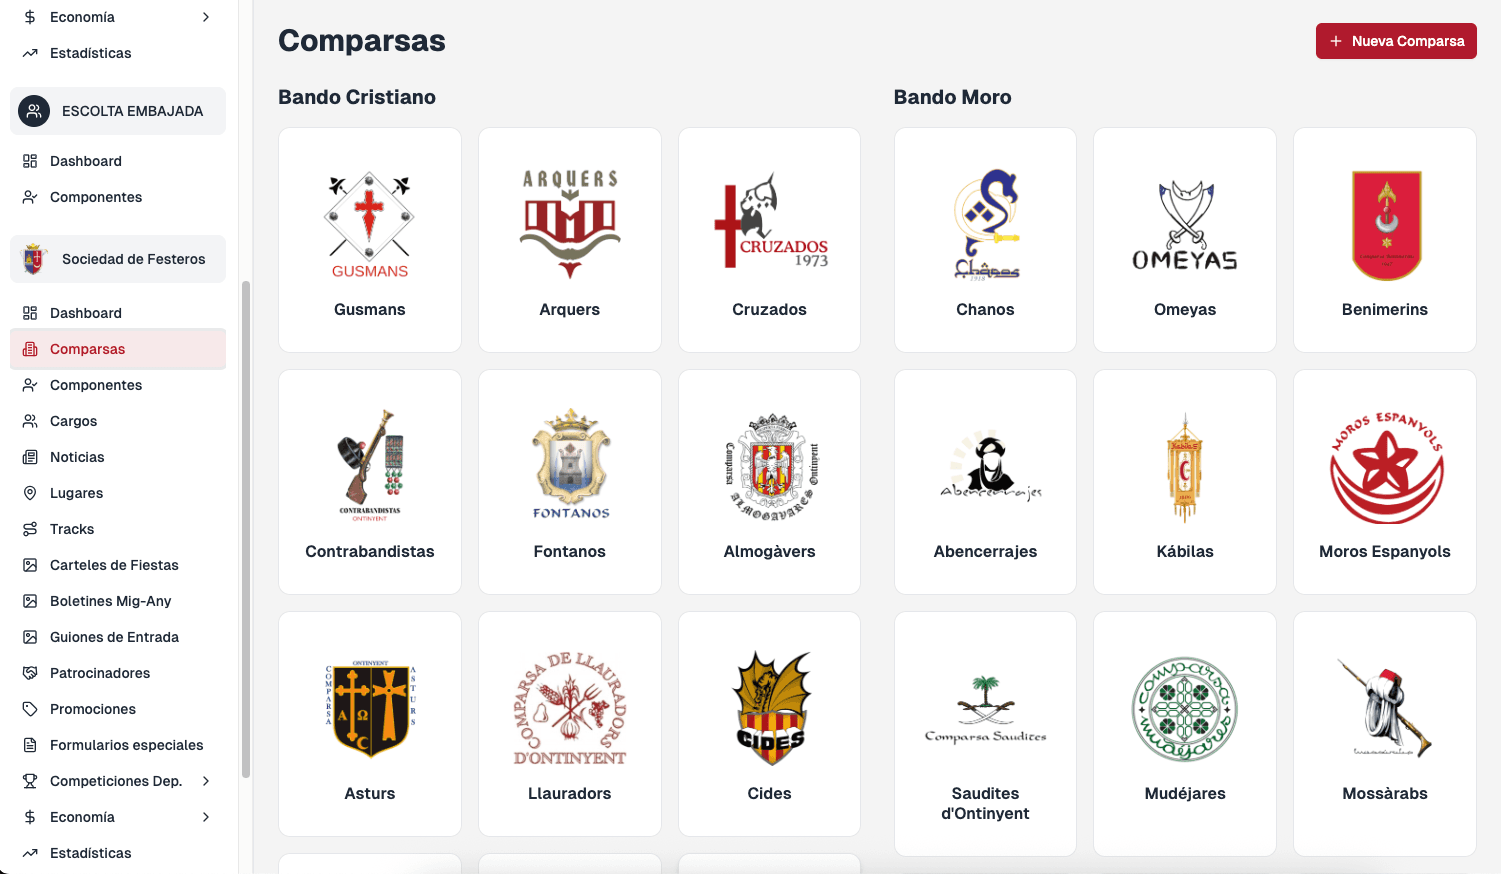
Task: Click the Sociedad de Festeros crest icon
Action: pyautogui.click(x=34, y=259)
